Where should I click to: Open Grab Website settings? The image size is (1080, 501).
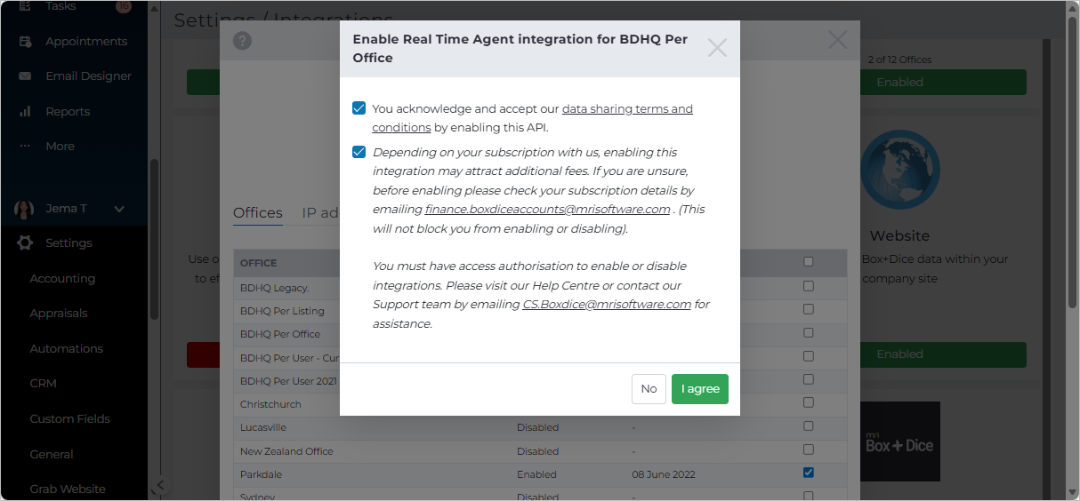pos(68,489)
